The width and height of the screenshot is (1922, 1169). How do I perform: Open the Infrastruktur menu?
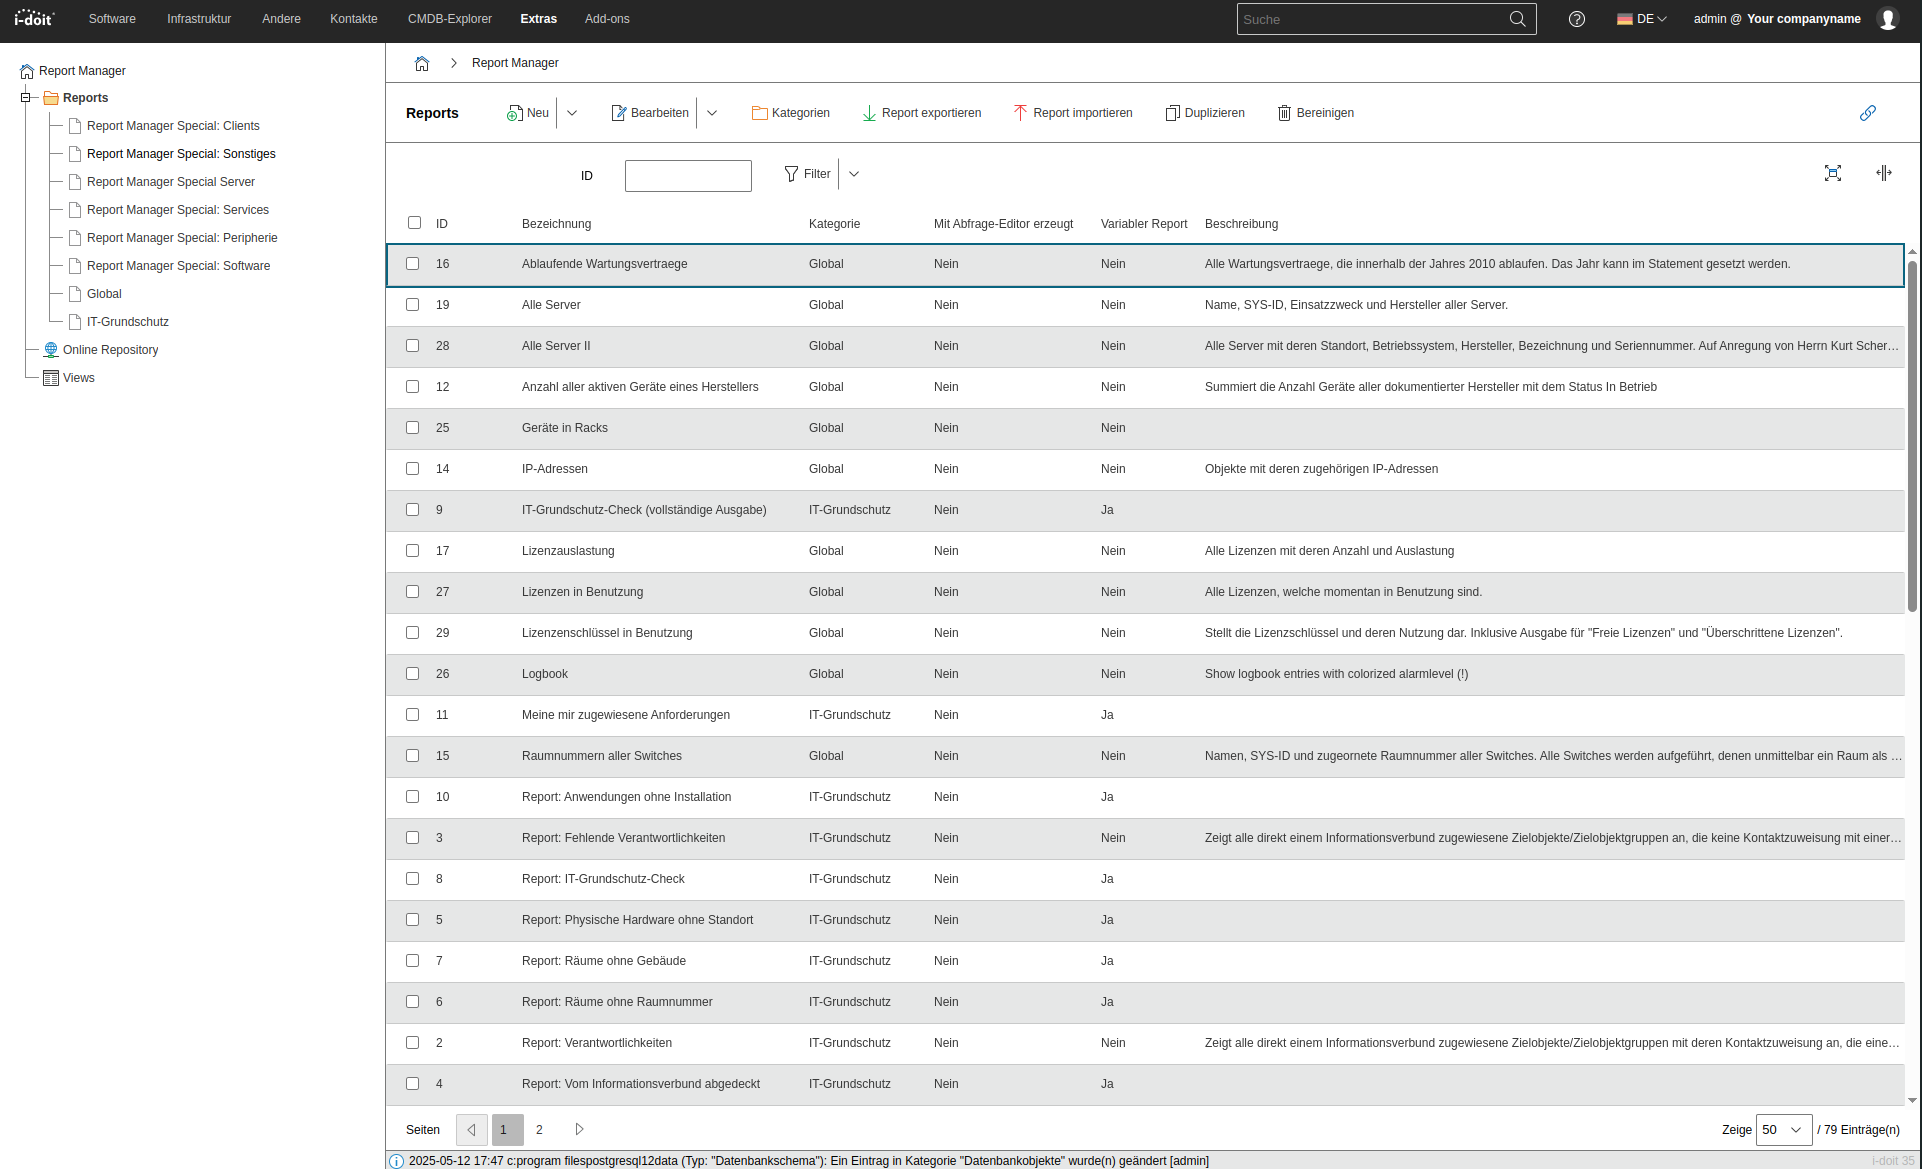coord(198,19)
